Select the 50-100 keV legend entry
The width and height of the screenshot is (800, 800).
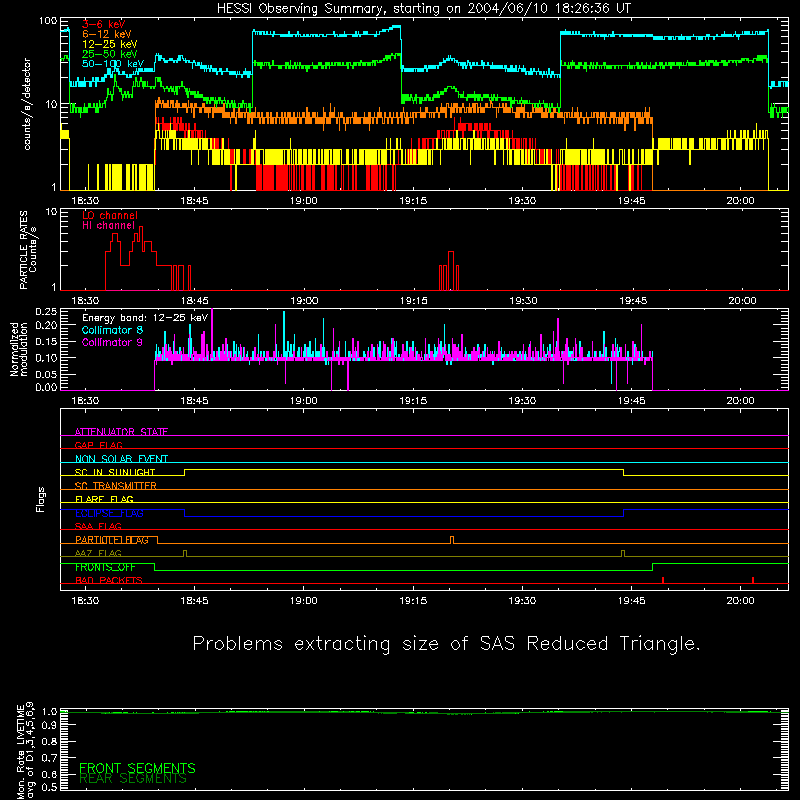pos(112,64)
